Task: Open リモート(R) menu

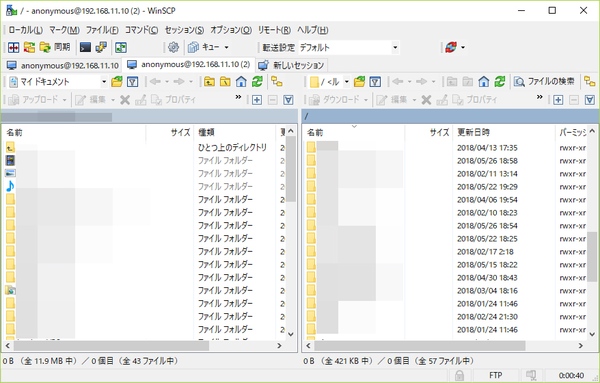Action: 274,30
